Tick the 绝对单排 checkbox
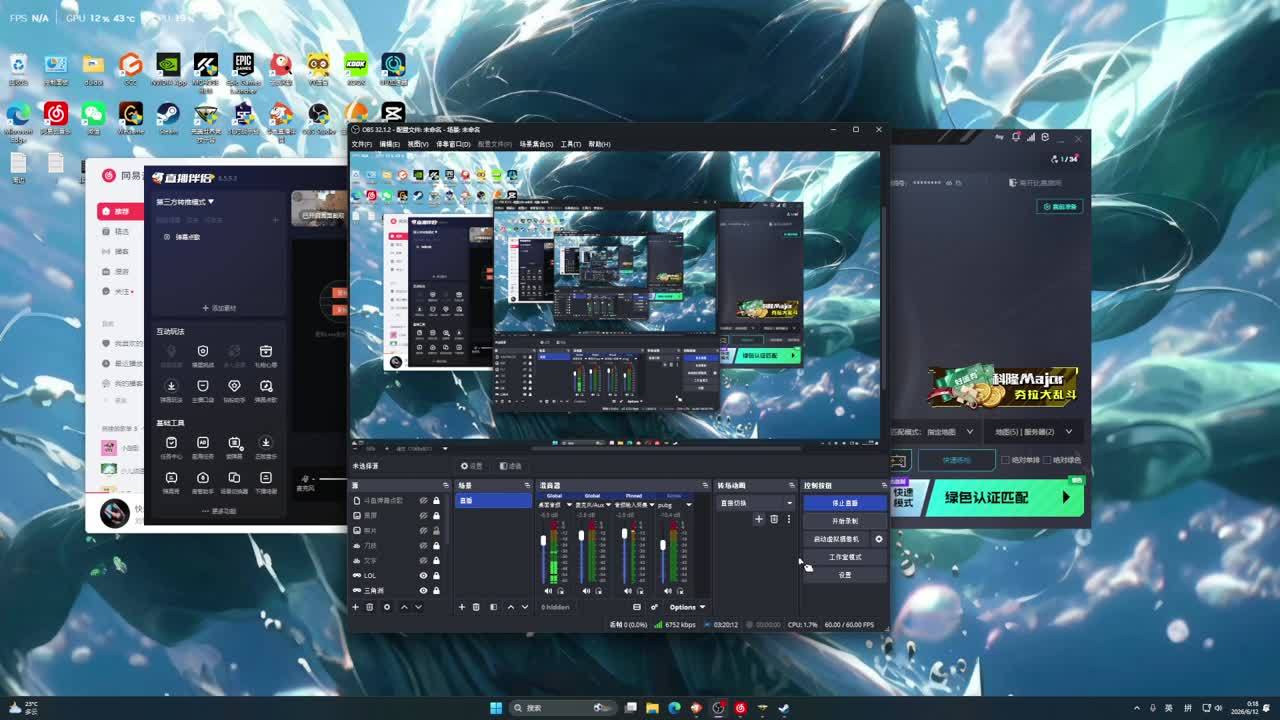Viewport: 1280px width, 720px height. pyautogui.click(x=1005, y=460)
